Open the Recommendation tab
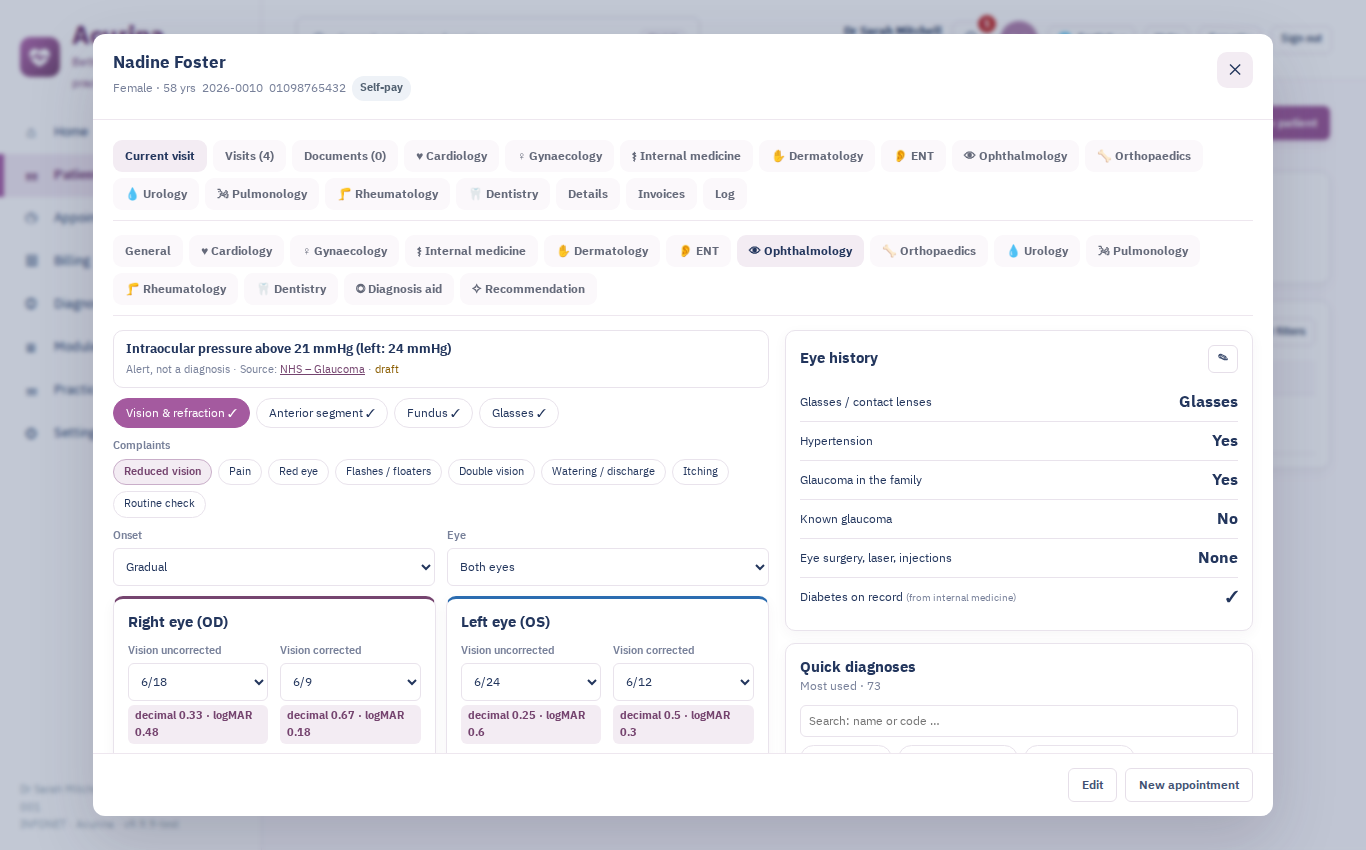 (528, 289)
